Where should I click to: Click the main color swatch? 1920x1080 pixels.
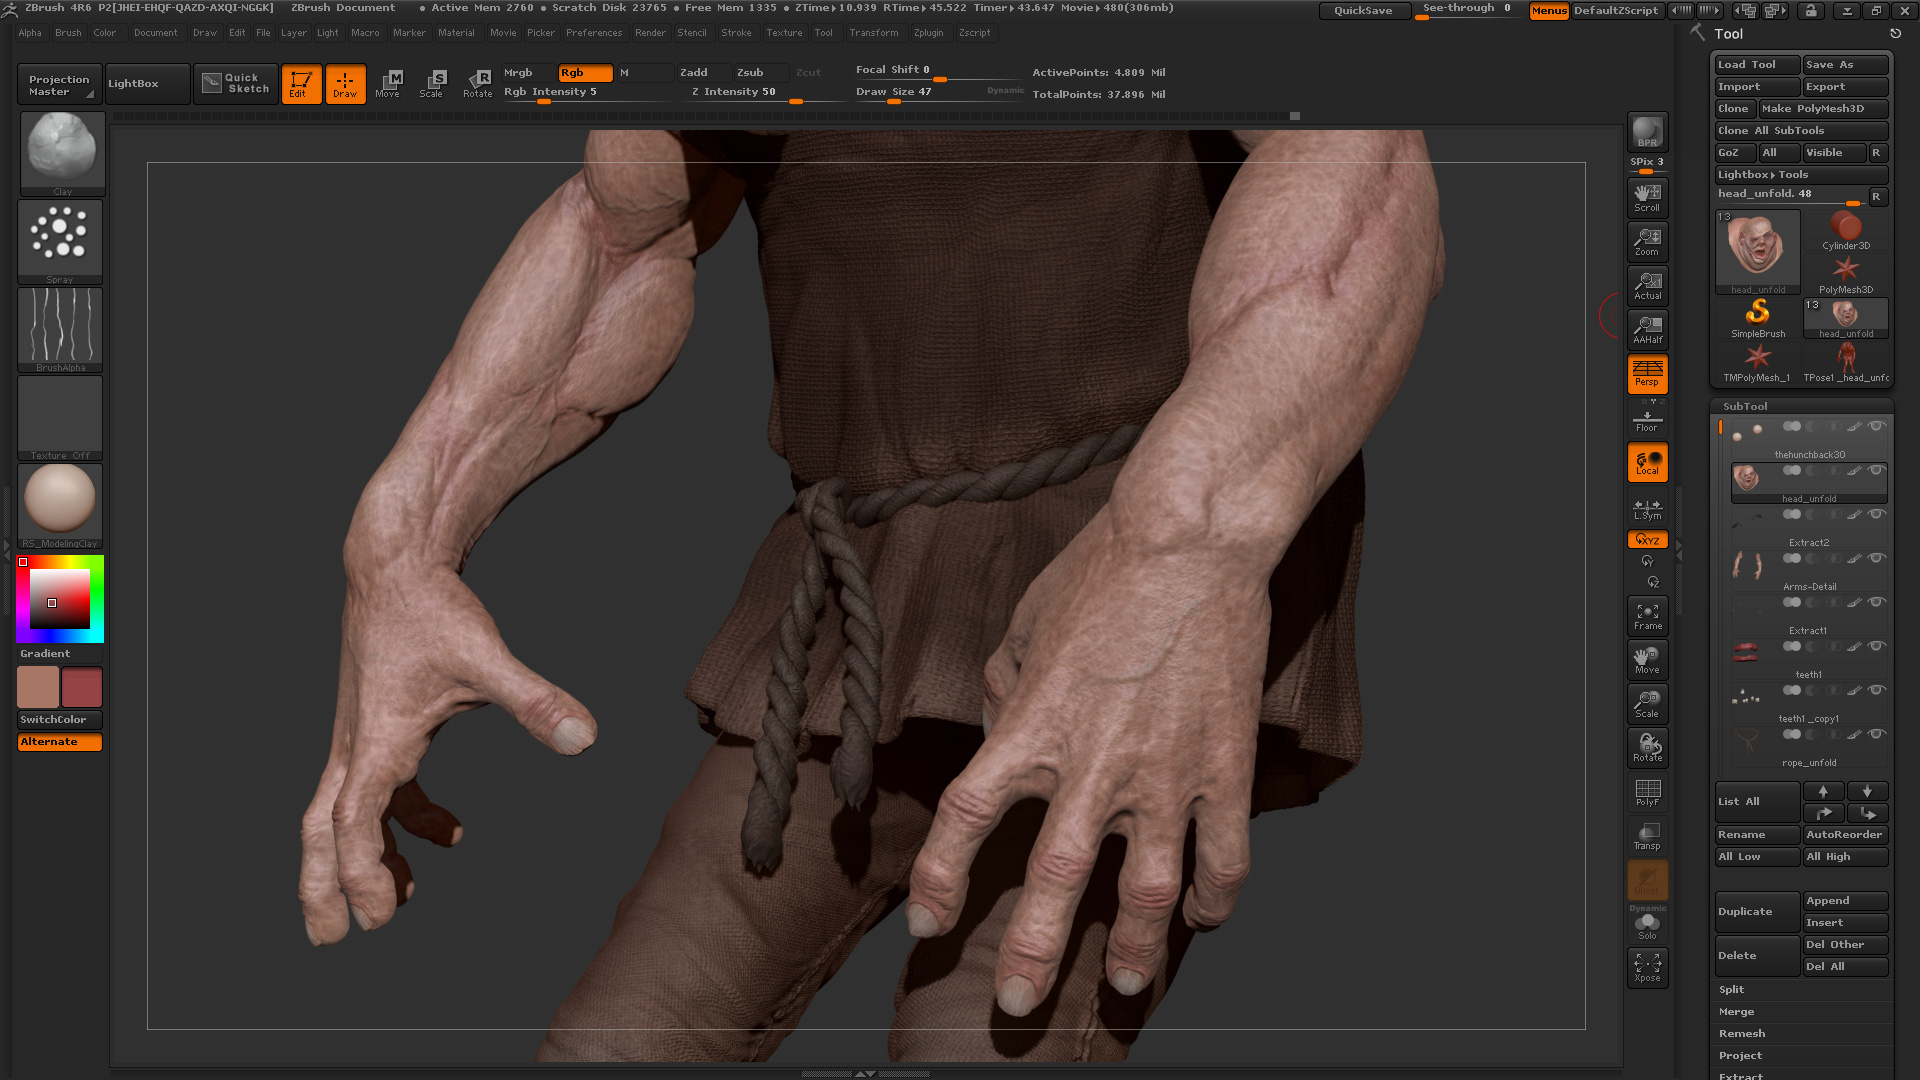(38, 688)
